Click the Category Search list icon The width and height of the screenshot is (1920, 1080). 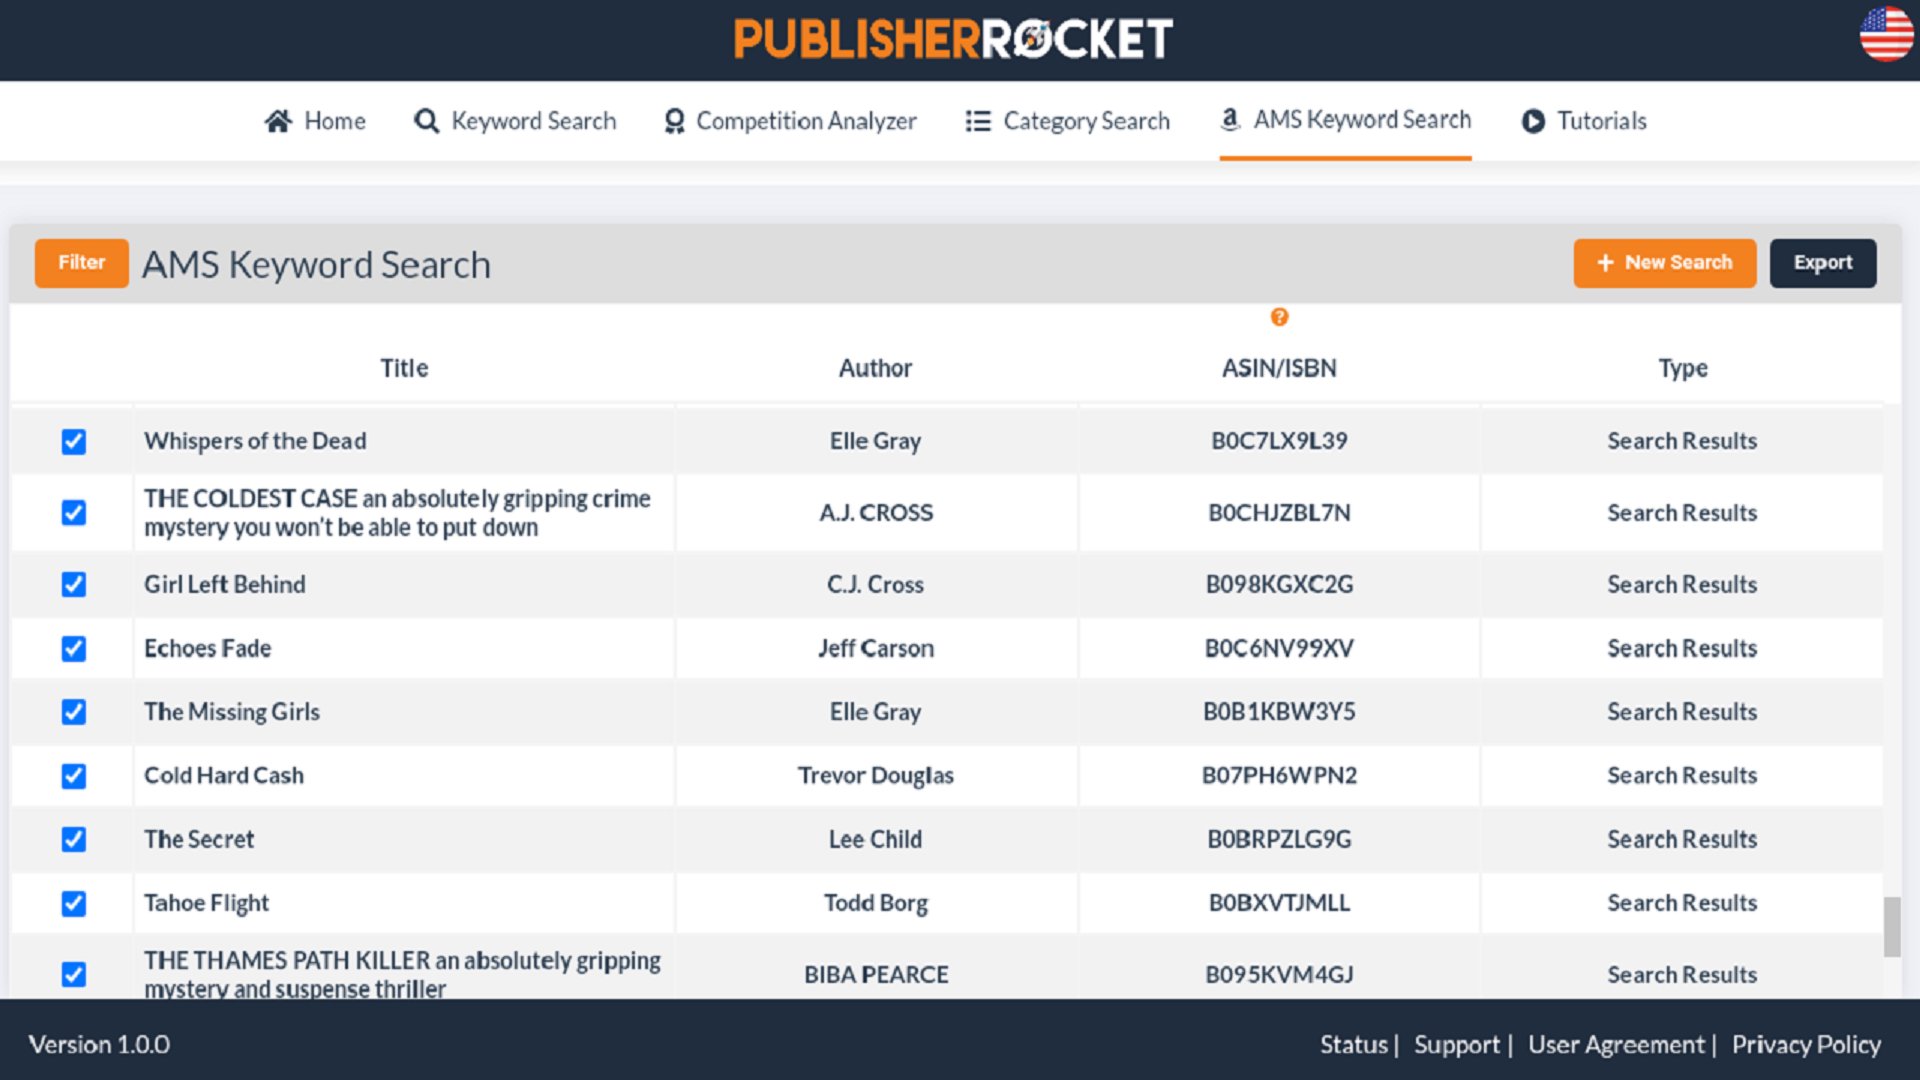977,120
